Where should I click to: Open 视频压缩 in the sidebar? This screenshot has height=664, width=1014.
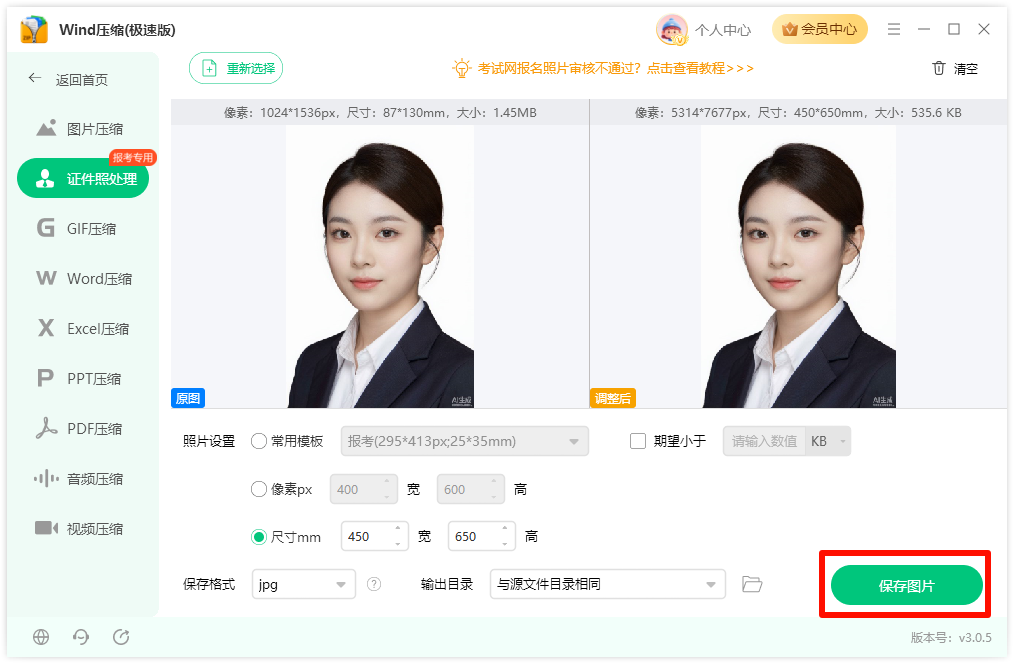[83, 528]
